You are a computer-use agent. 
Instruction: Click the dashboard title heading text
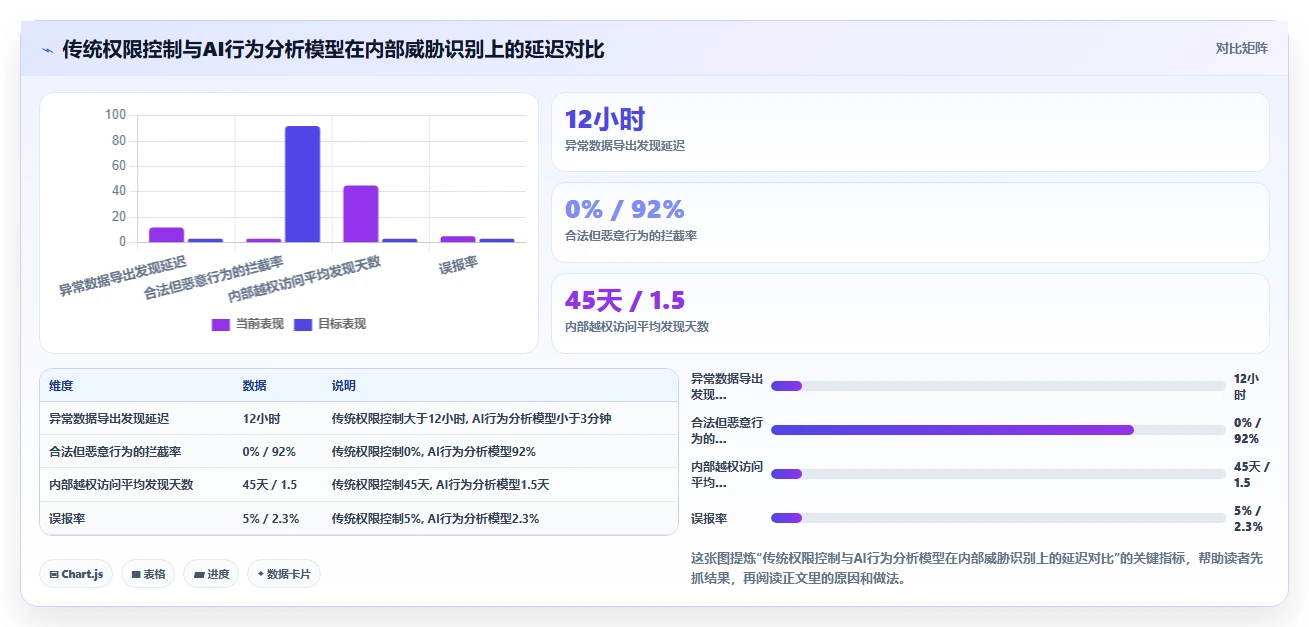tap(333, 49)
